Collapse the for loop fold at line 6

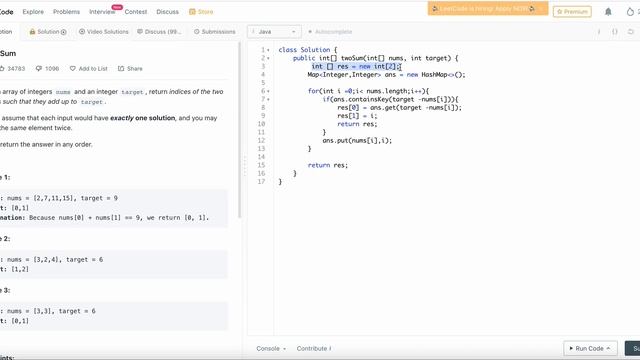[x=268, y=91]
